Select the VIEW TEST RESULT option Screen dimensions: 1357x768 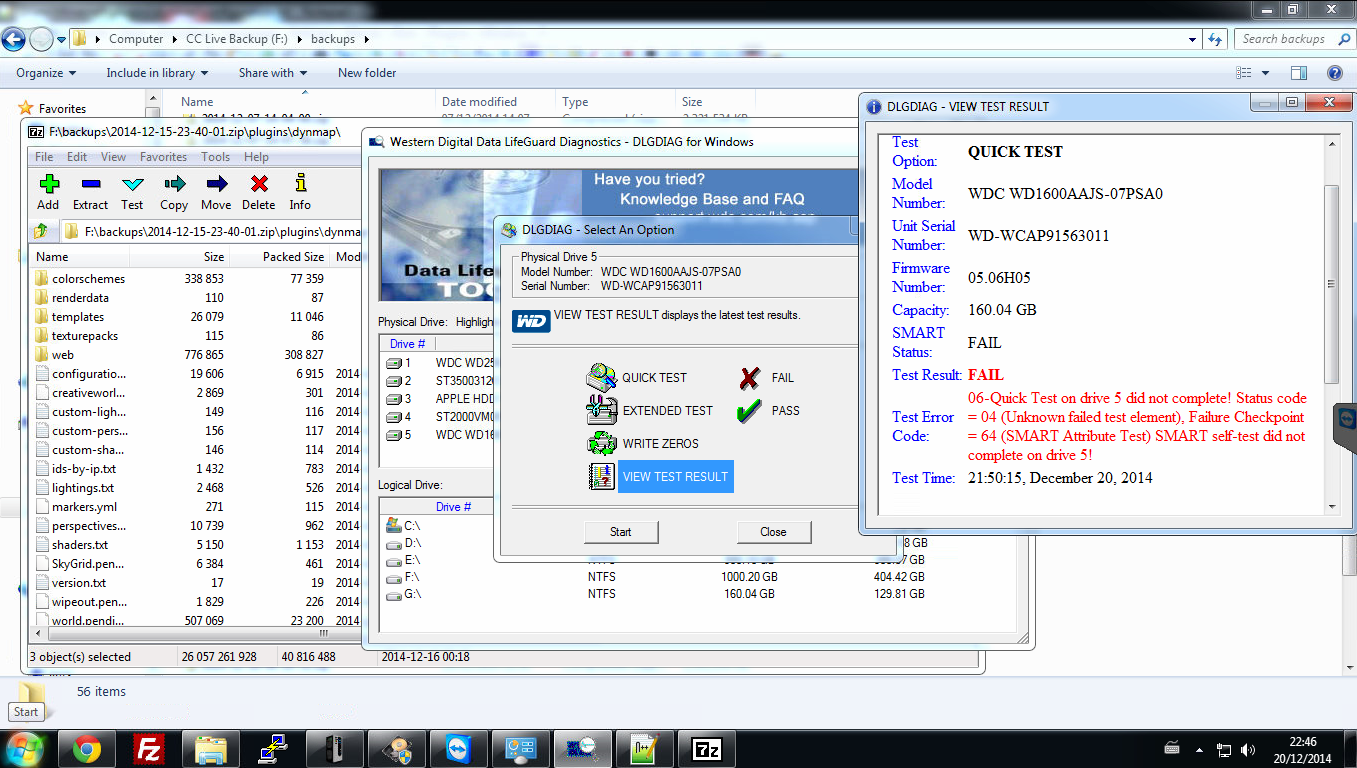(x=675, y=476)
